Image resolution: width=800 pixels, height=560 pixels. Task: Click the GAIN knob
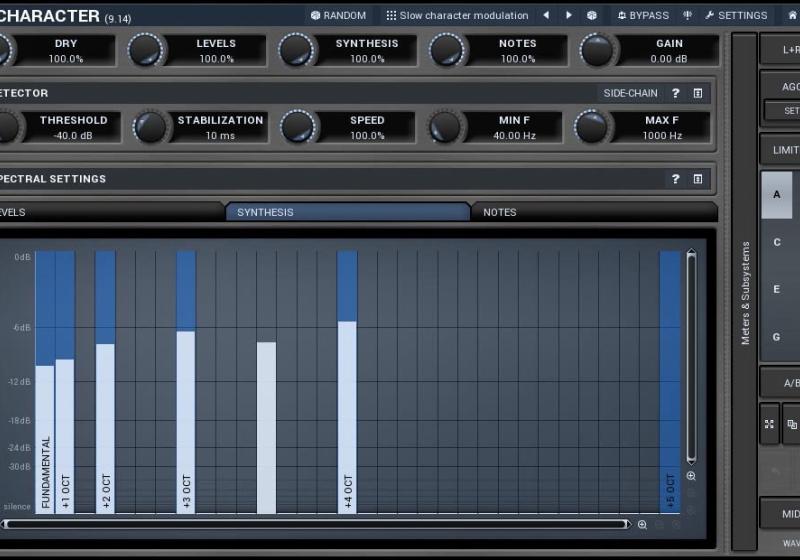[597, 50]
